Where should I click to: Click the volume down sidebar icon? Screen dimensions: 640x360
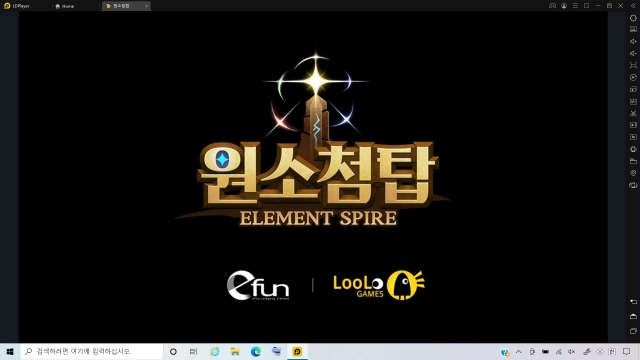coord(633,53)
